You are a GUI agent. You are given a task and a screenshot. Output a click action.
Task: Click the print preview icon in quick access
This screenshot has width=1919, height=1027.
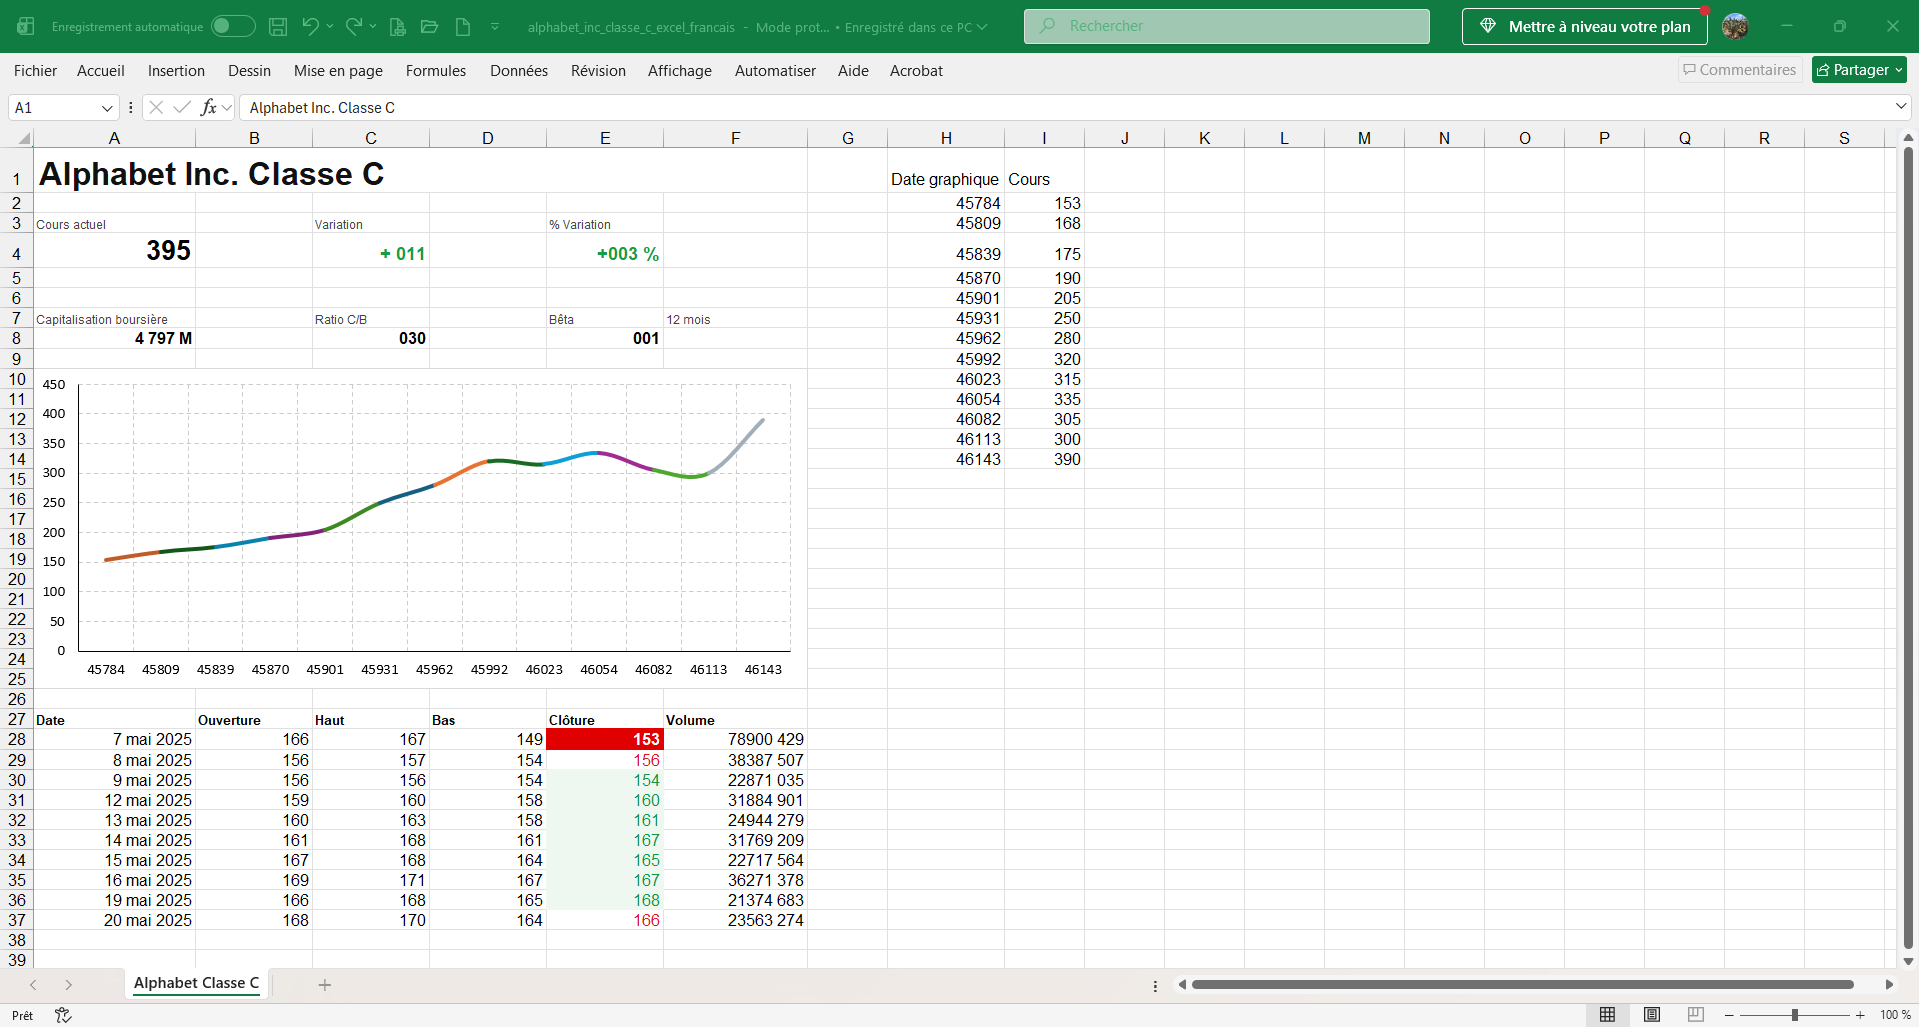point(397,27)
